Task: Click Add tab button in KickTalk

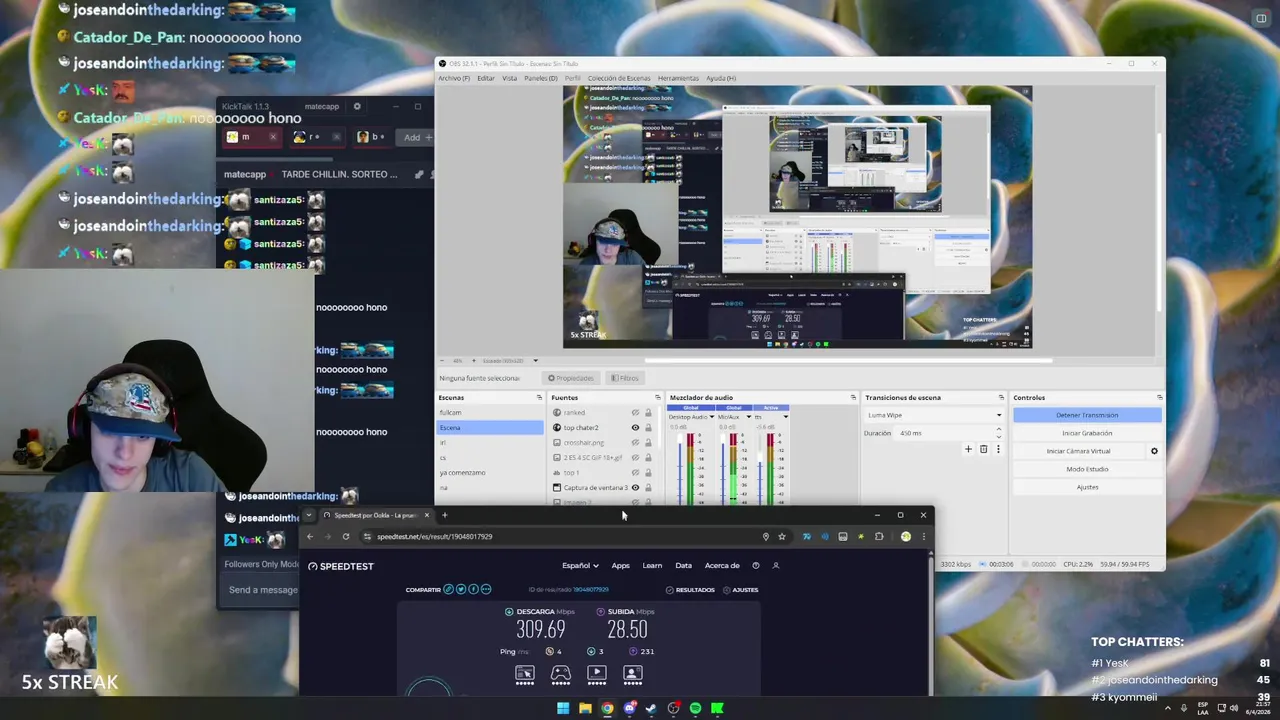Action: (x=417, y=137)
